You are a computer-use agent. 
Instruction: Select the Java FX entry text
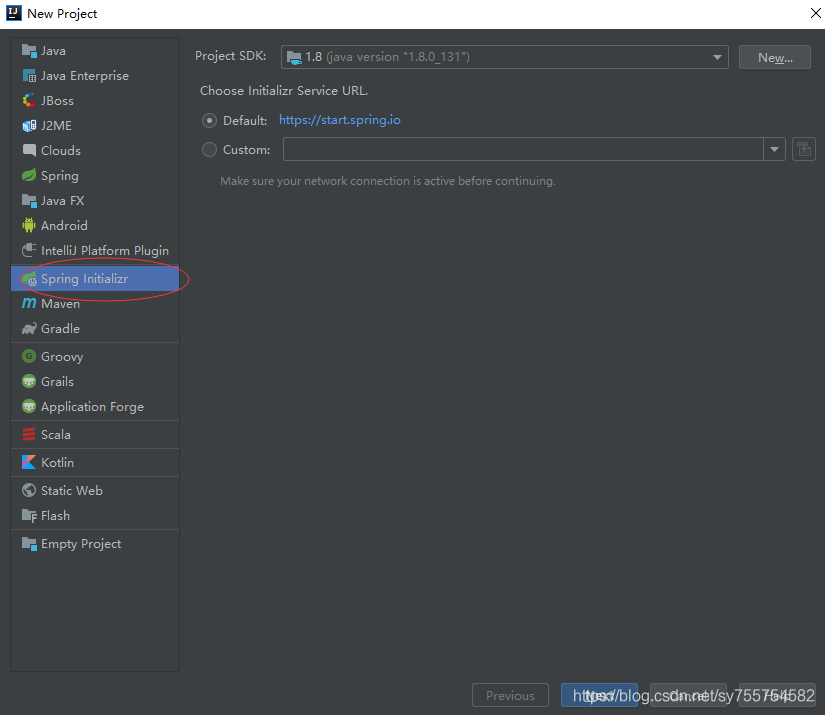(63, 200)
